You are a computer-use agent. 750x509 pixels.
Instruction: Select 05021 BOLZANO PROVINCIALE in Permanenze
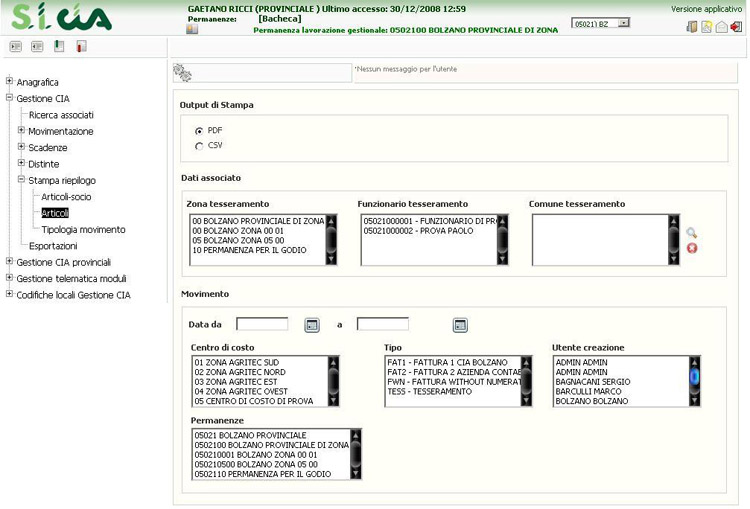click(250, 435)
